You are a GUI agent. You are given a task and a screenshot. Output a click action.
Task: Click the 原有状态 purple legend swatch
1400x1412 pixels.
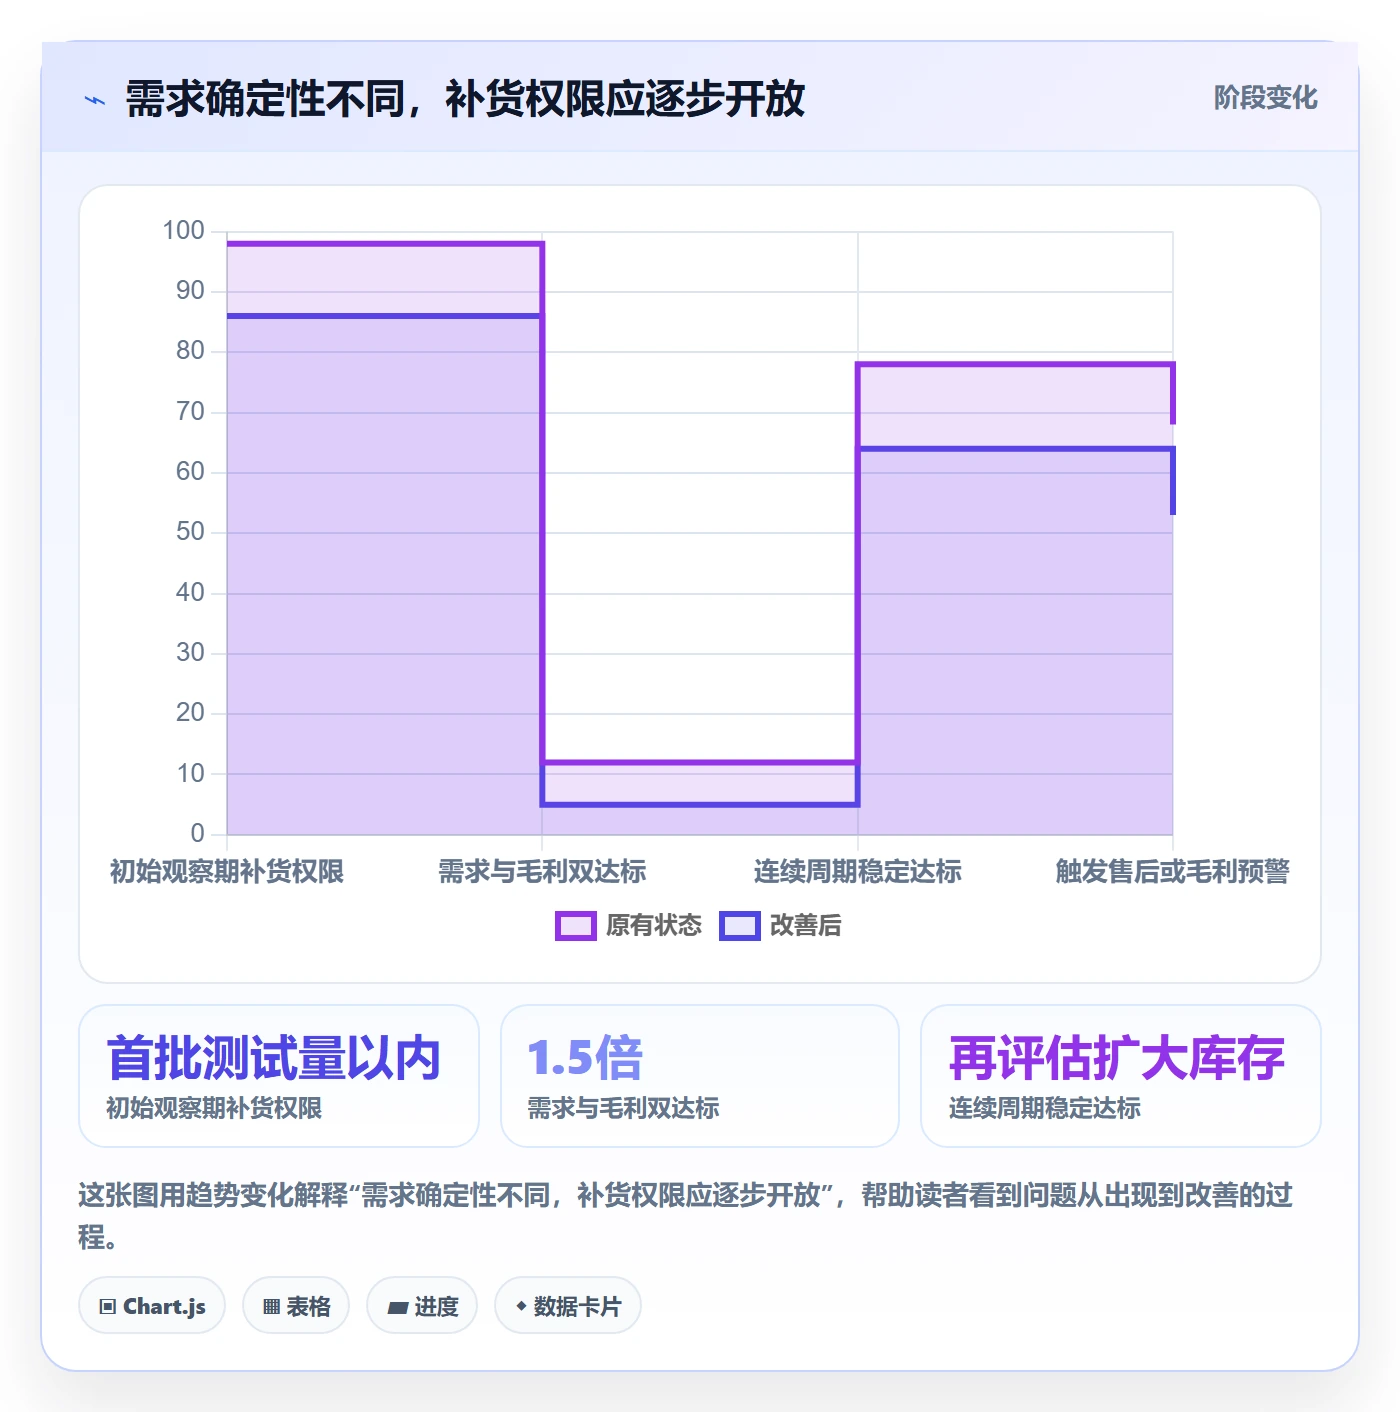click(x=576, y=926)
